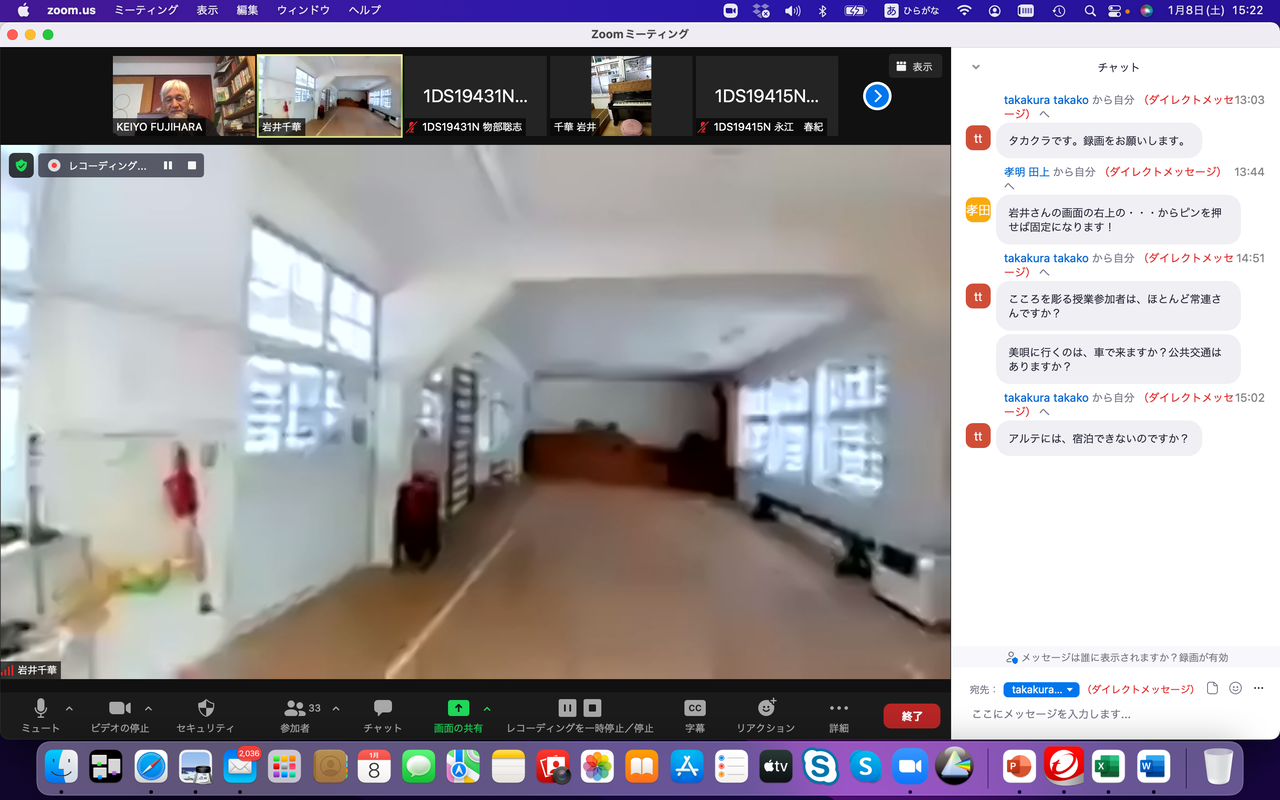Open Excel from the Dock
The width and height of the screenshot is (1280, 800).
[1108, 767]
